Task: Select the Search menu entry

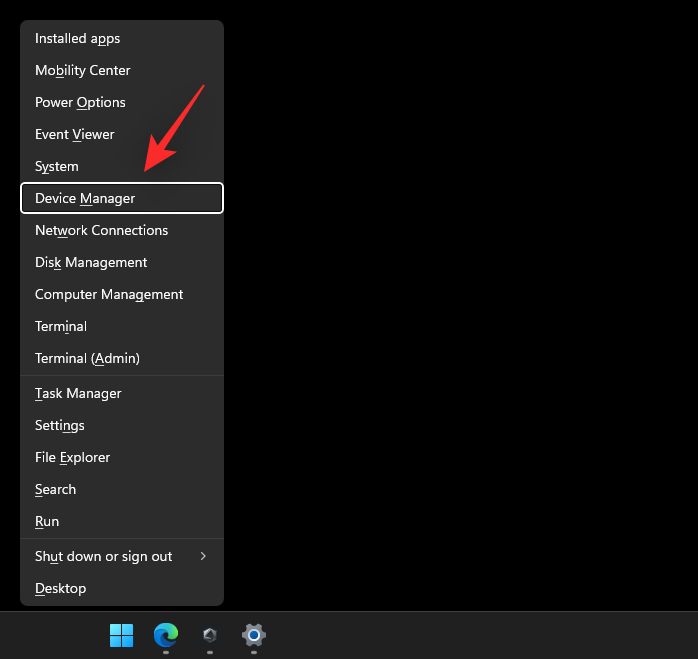Action: 122,490
